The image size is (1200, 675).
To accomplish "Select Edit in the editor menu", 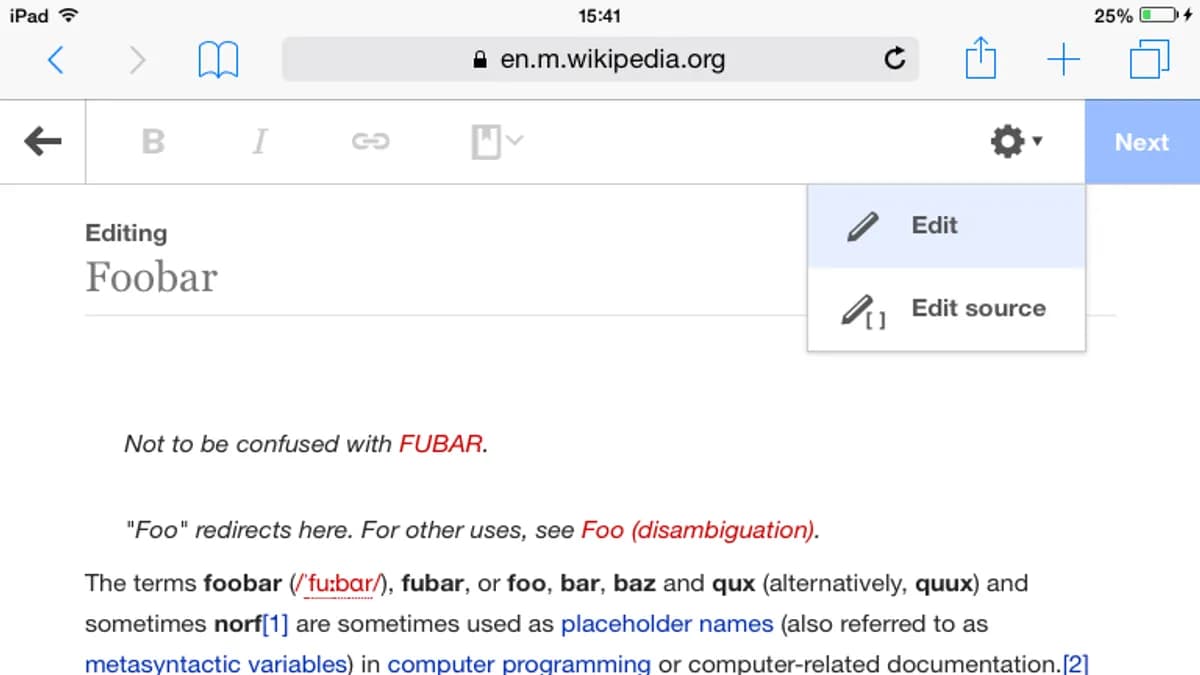I will [946, 226].
